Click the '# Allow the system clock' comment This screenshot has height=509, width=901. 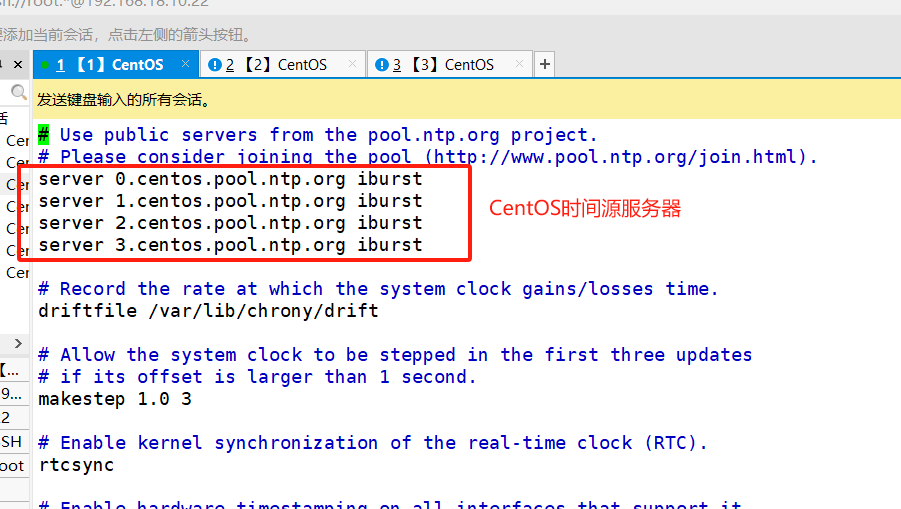(x=395, y=355)
